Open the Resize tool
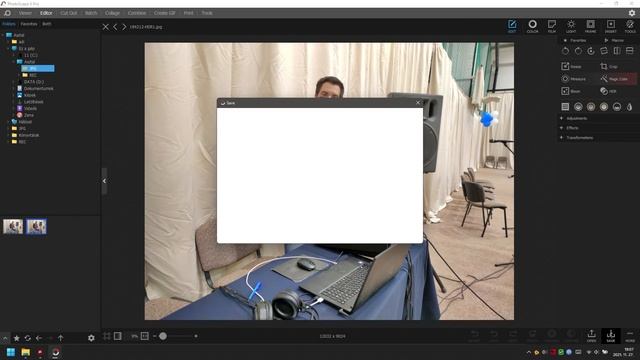 coord(572,66)
